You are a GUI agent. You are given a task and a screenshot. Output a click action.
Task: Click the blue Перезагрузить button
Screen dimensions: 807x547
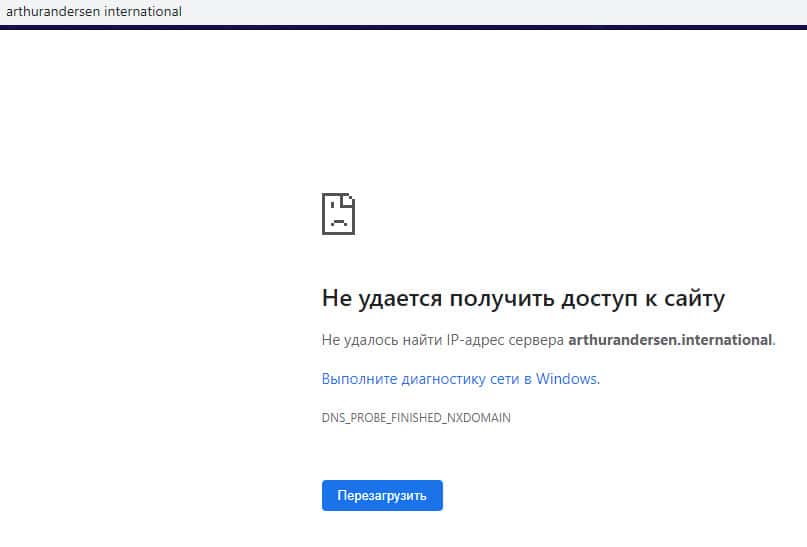point(382,495)
